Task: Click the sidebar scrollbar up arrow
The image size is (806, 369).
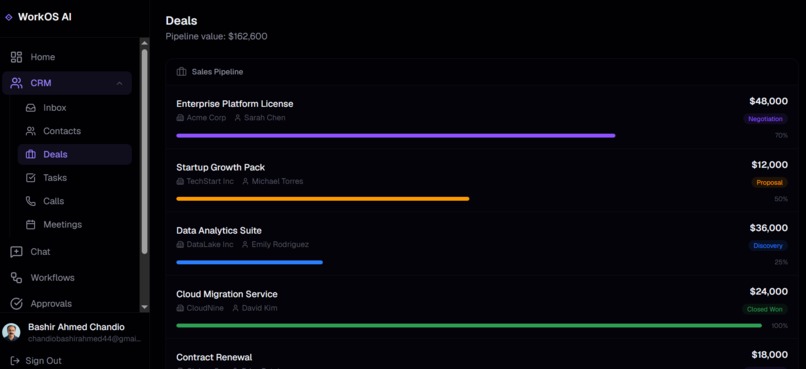Action: tap(144, 43)
